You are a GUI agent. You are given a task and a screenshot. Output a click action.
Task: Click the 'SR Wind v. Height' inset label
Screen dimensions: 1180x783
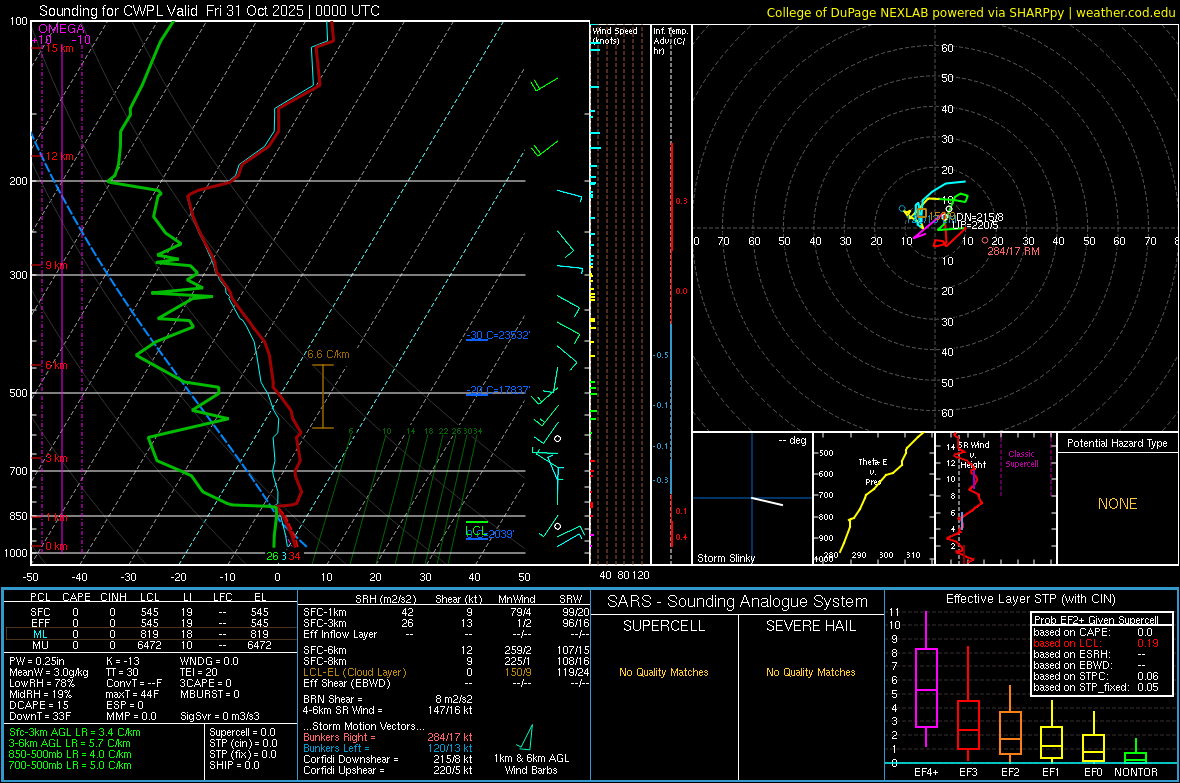tap(974, 455)
